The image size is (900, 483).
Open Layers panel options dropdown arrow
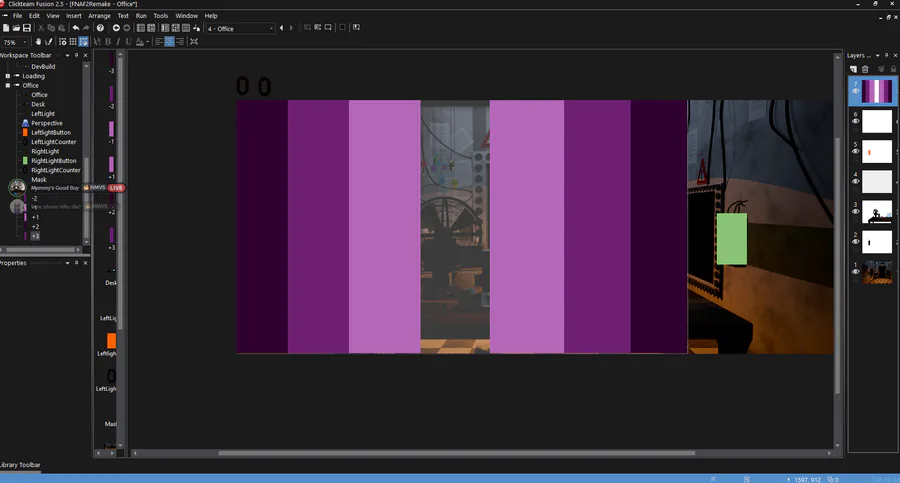(877, 55)
